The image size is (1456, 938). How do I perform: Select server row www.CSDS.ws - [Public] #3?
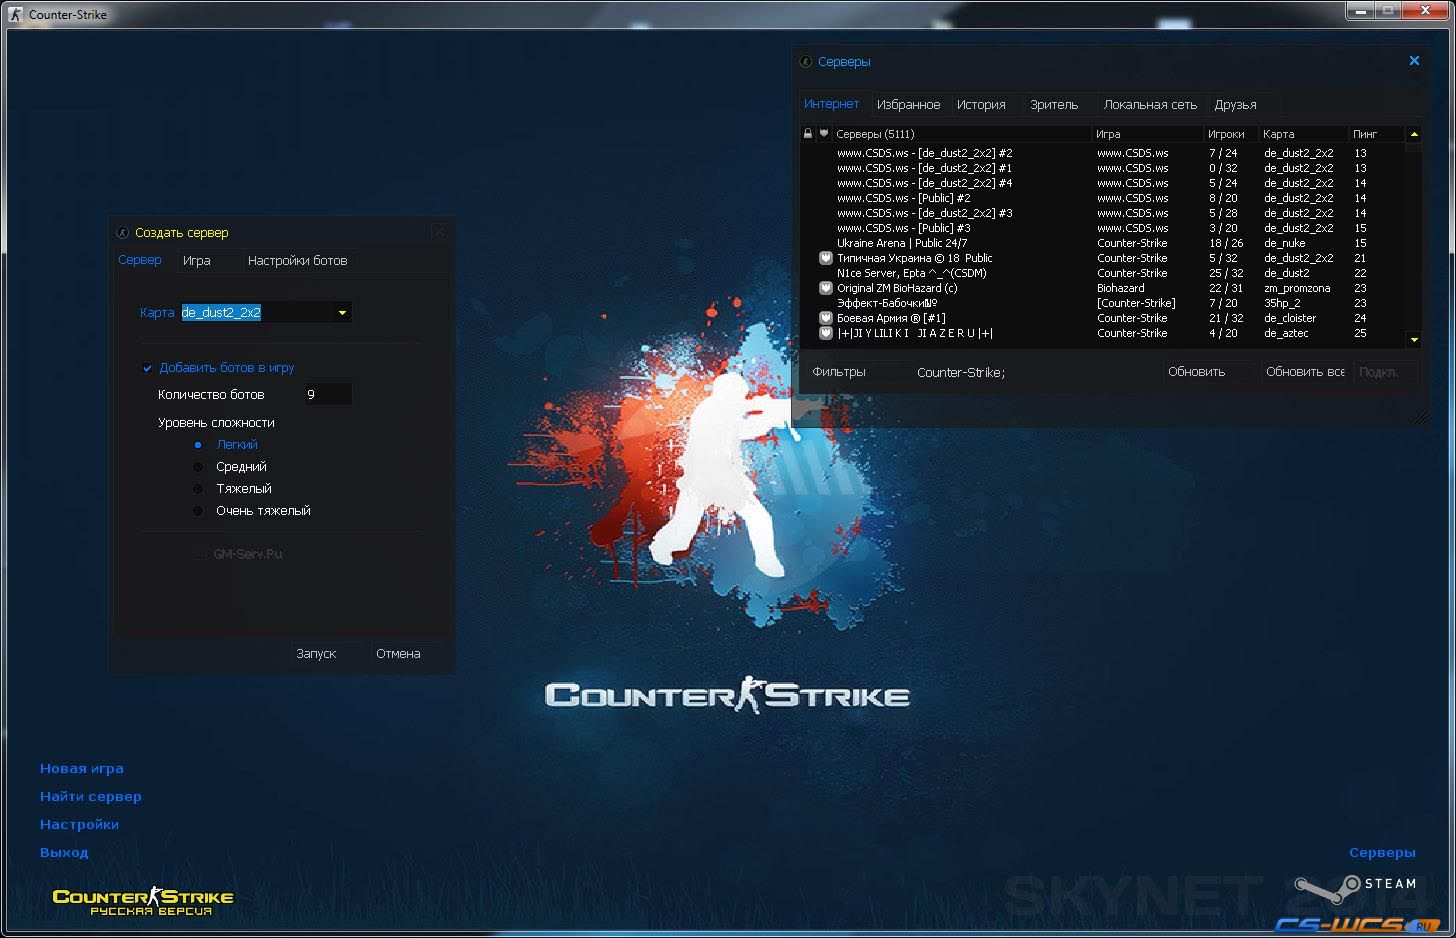1110,228
